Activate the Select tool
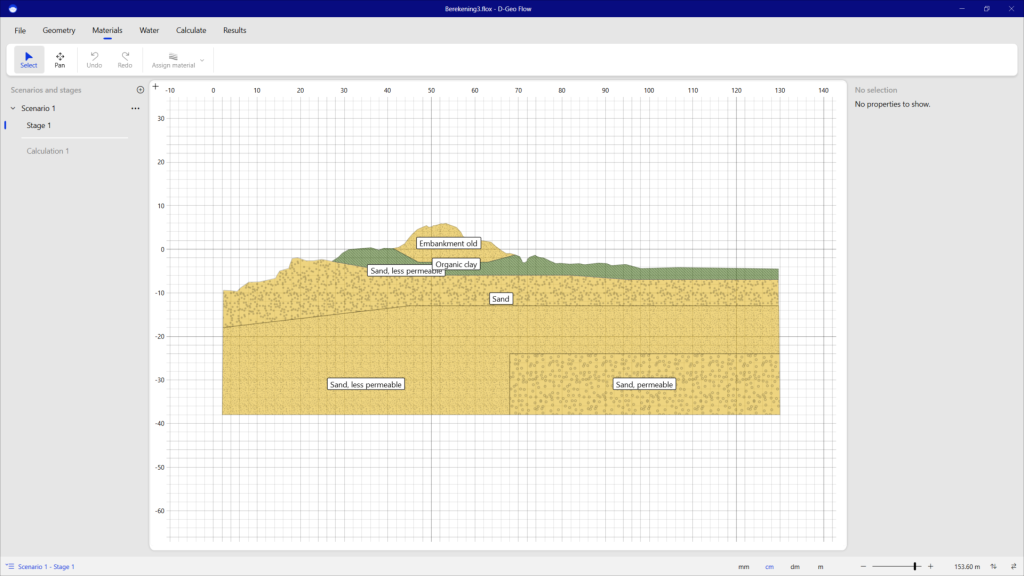Image resolution: width=1024 pixels, height=576 pixels. (29, 59)
